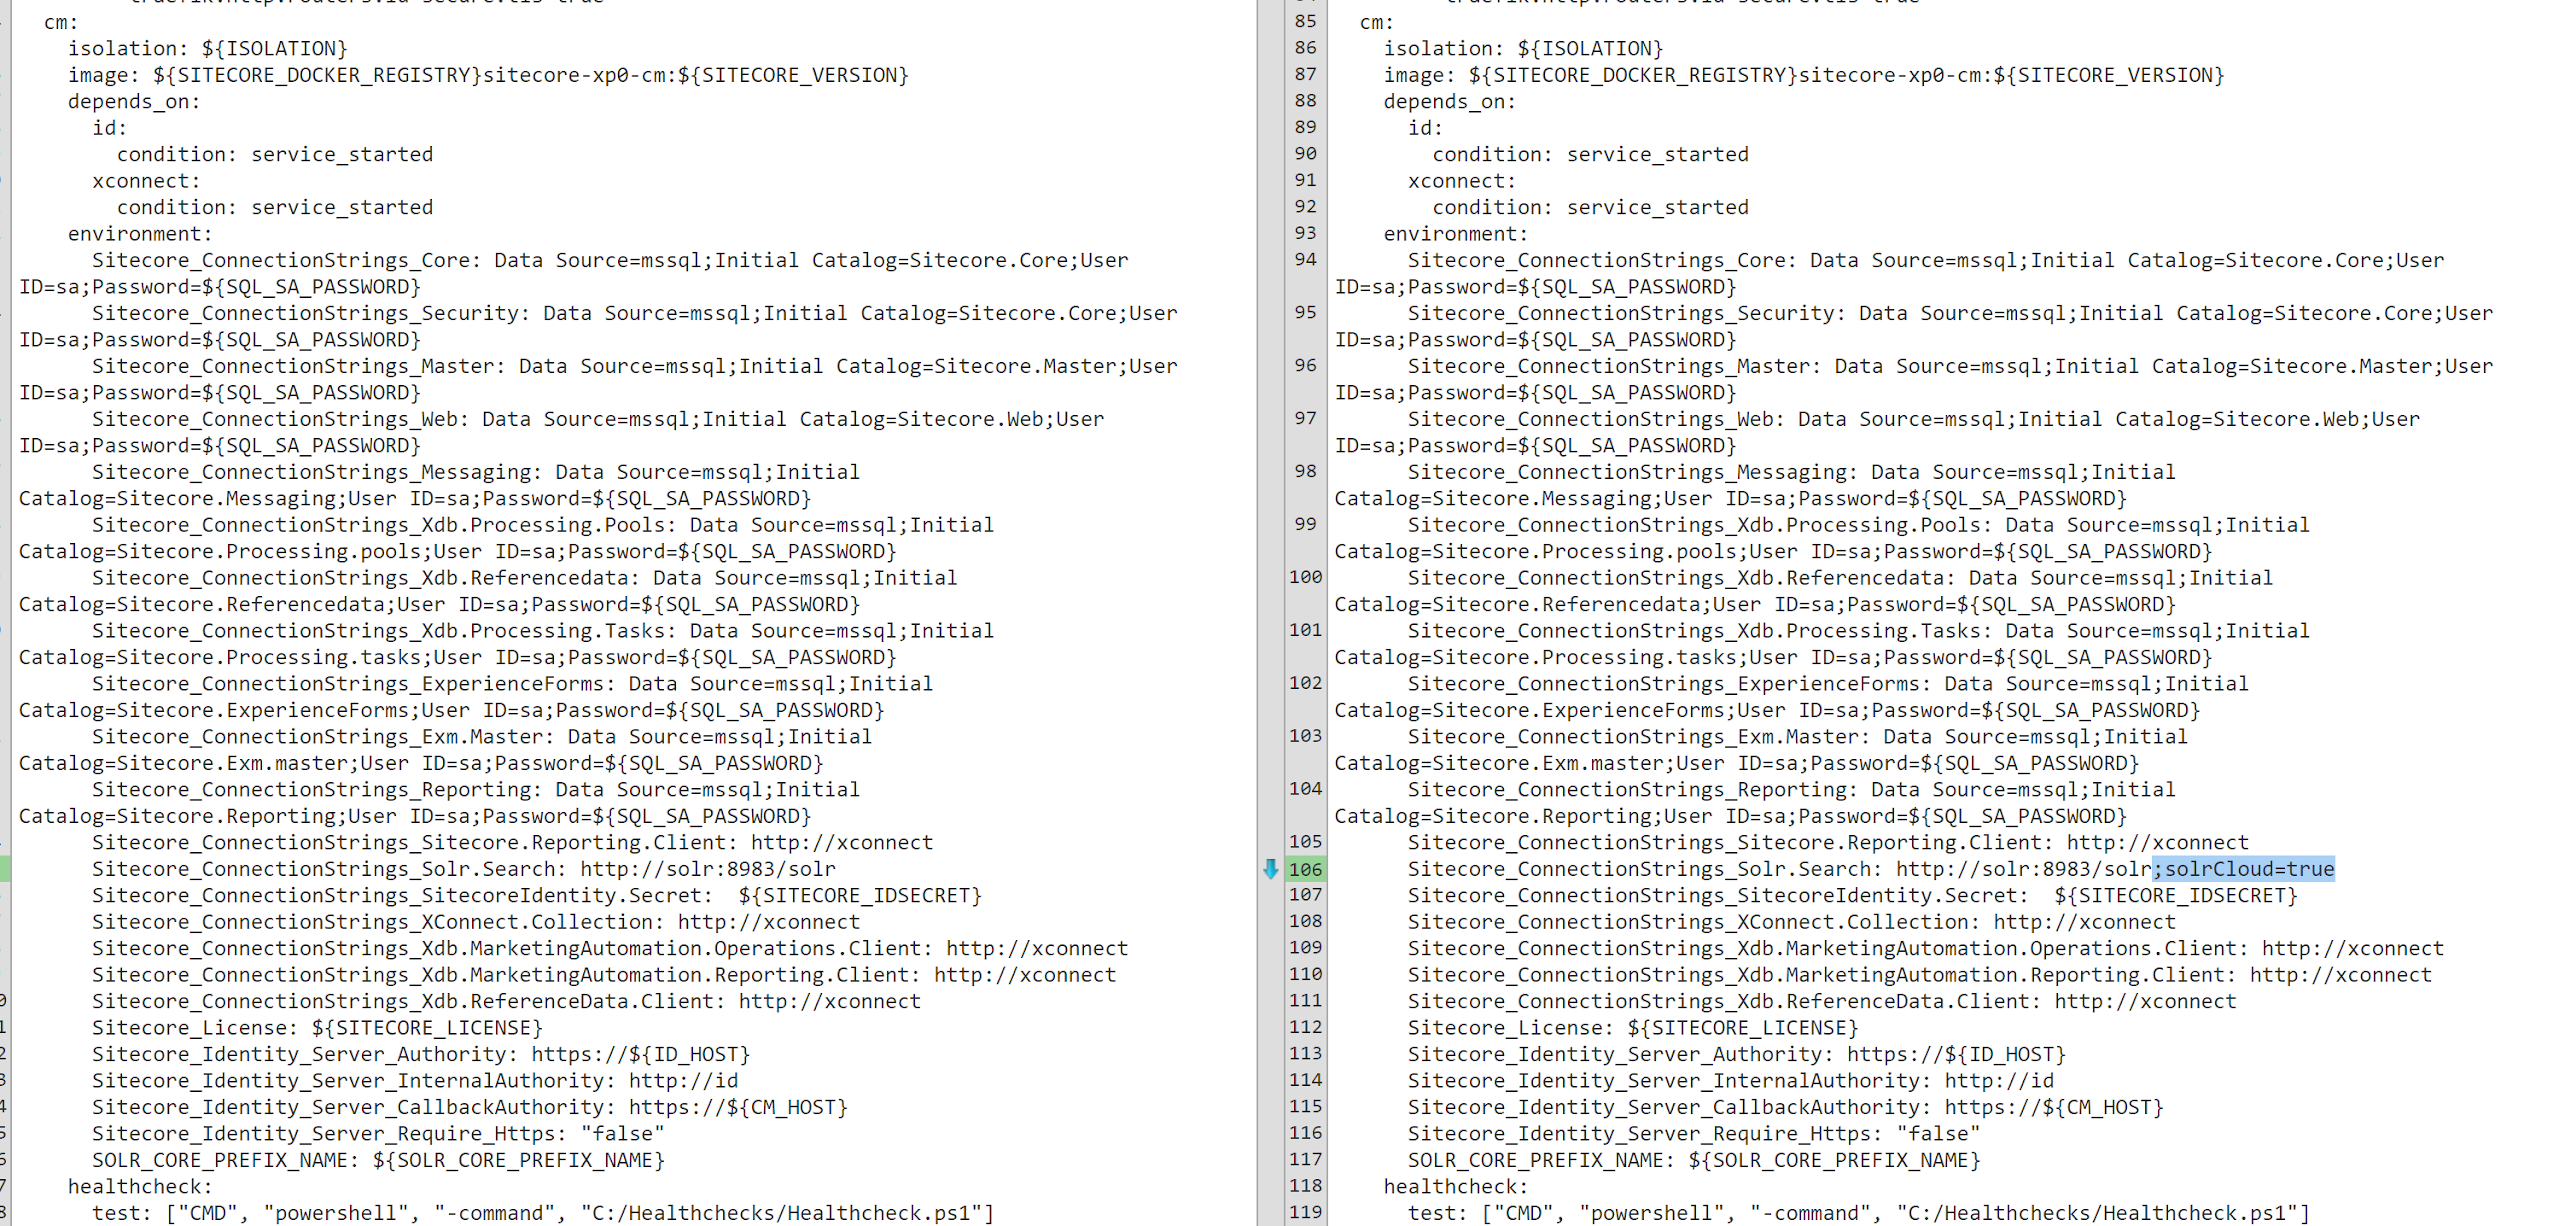Click the Exm.Master connection line on line 103
The image size is (2565, 1226).
point(1762,750)
